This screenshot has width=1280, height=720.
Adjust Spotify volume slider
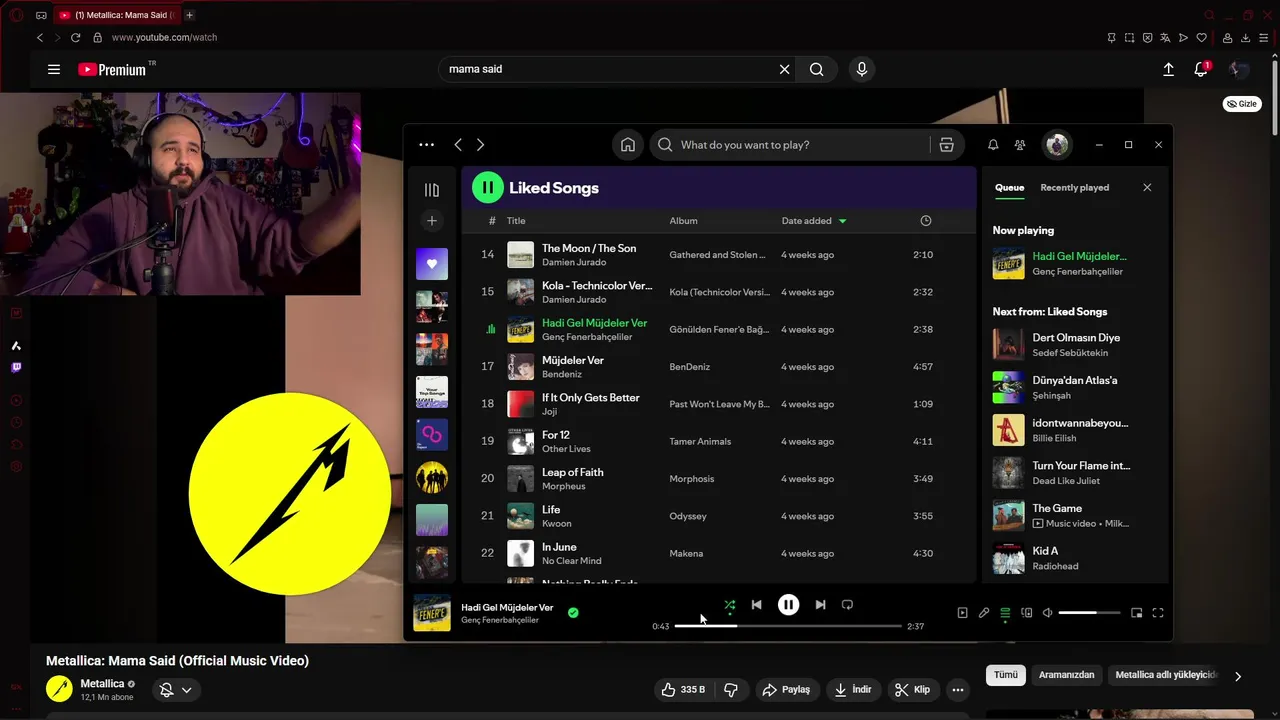pyautogui.click(x=1089, y=613)
